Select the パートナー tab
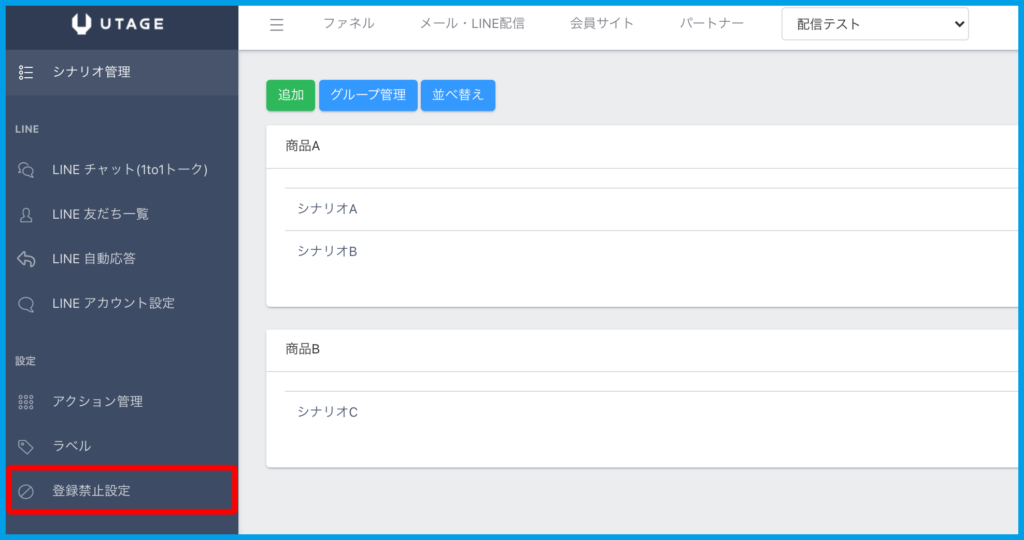This screenshot has width=1024, height=540. (711, 24)
